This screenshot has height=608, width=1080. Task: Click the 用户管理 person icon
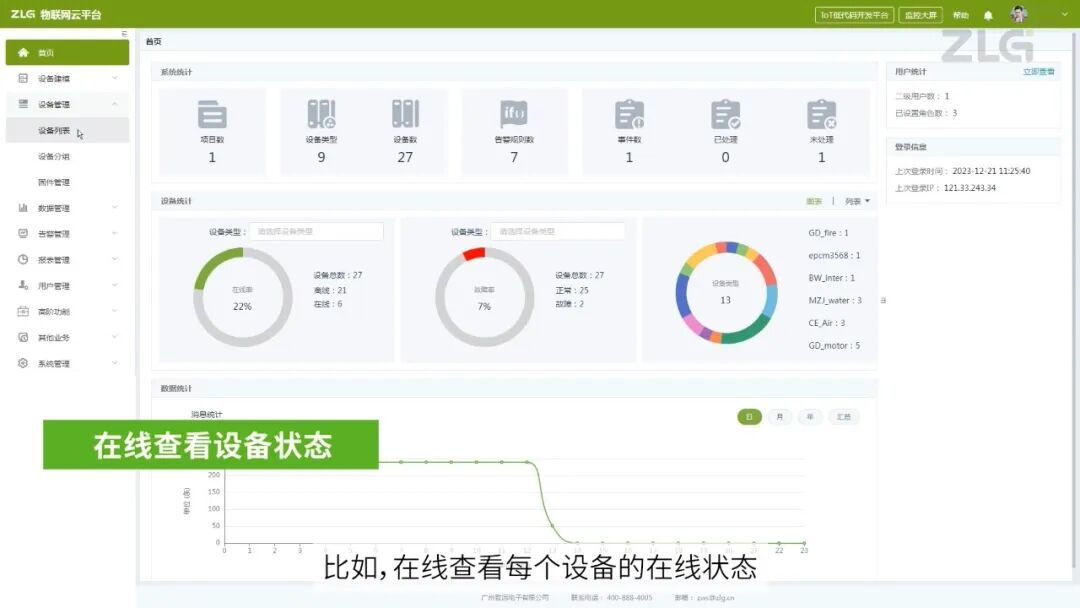(23, 285)
